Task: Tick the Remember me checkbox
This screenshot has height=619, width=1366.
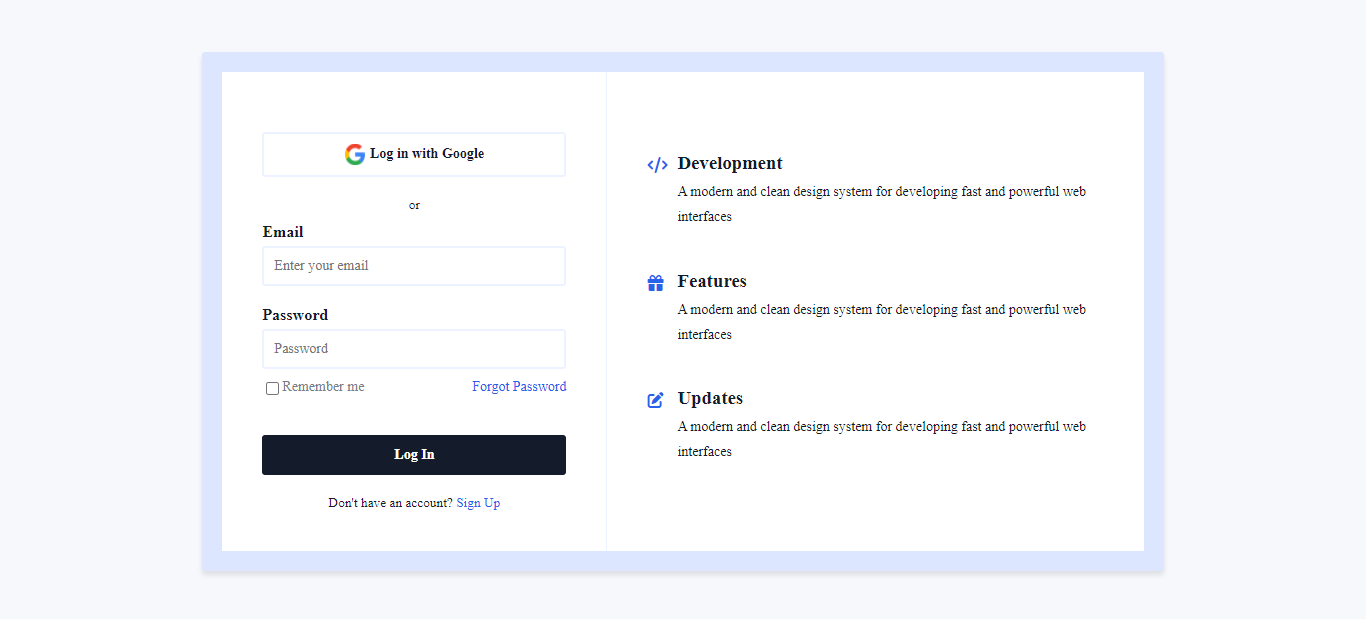Action: pyautogui.click(x=272, y=388)
